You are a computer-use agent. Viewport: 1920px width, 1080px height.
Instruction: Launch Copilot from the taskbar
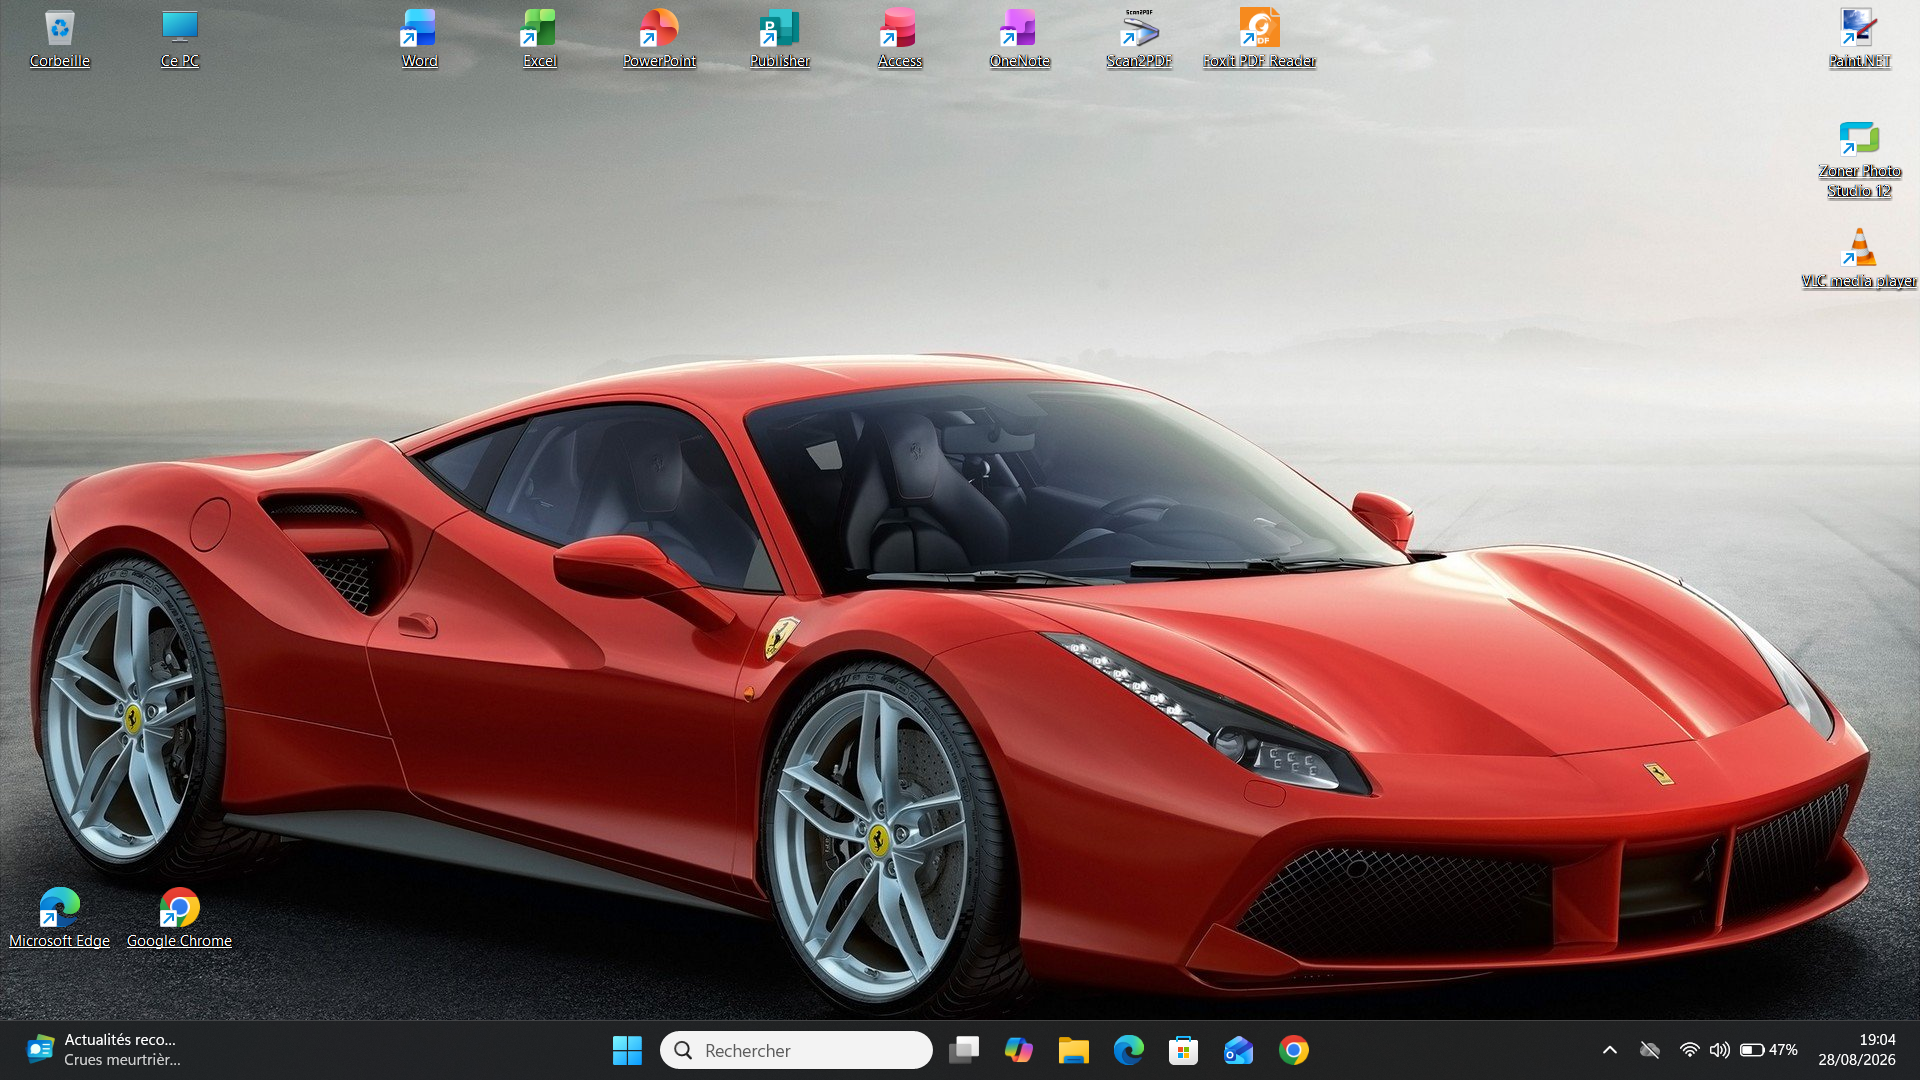(1019, 1050)
